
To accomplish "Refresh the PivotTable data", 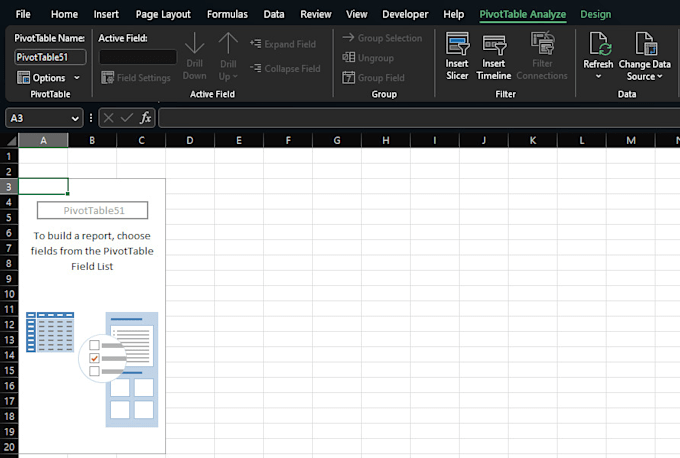I will [598, 50].
